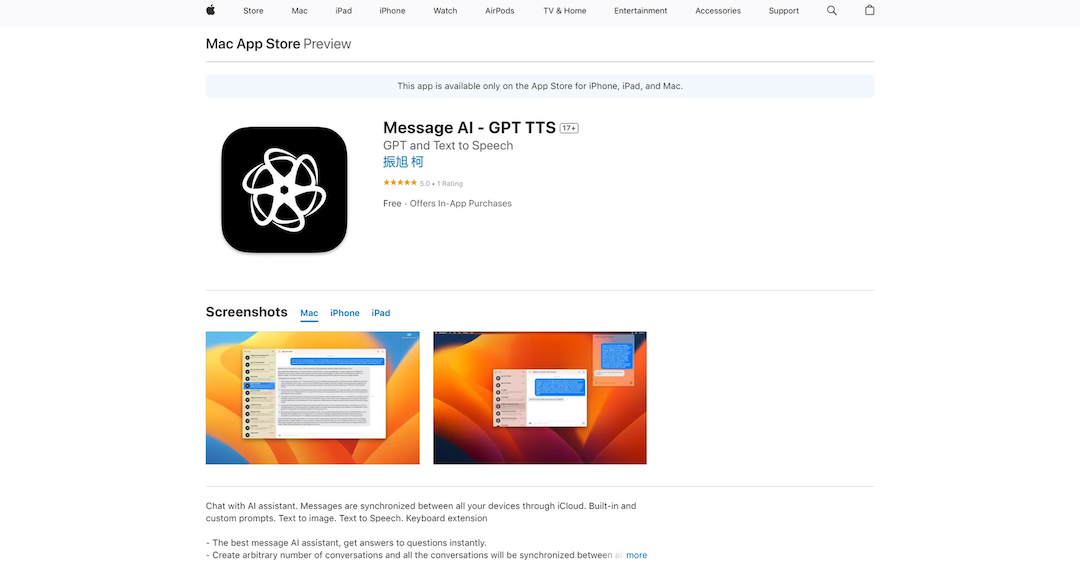Image resolution: width=1080 pixels, height=563 pixels.
Task: Click the Message AI app icon
Action: (284, 190)
